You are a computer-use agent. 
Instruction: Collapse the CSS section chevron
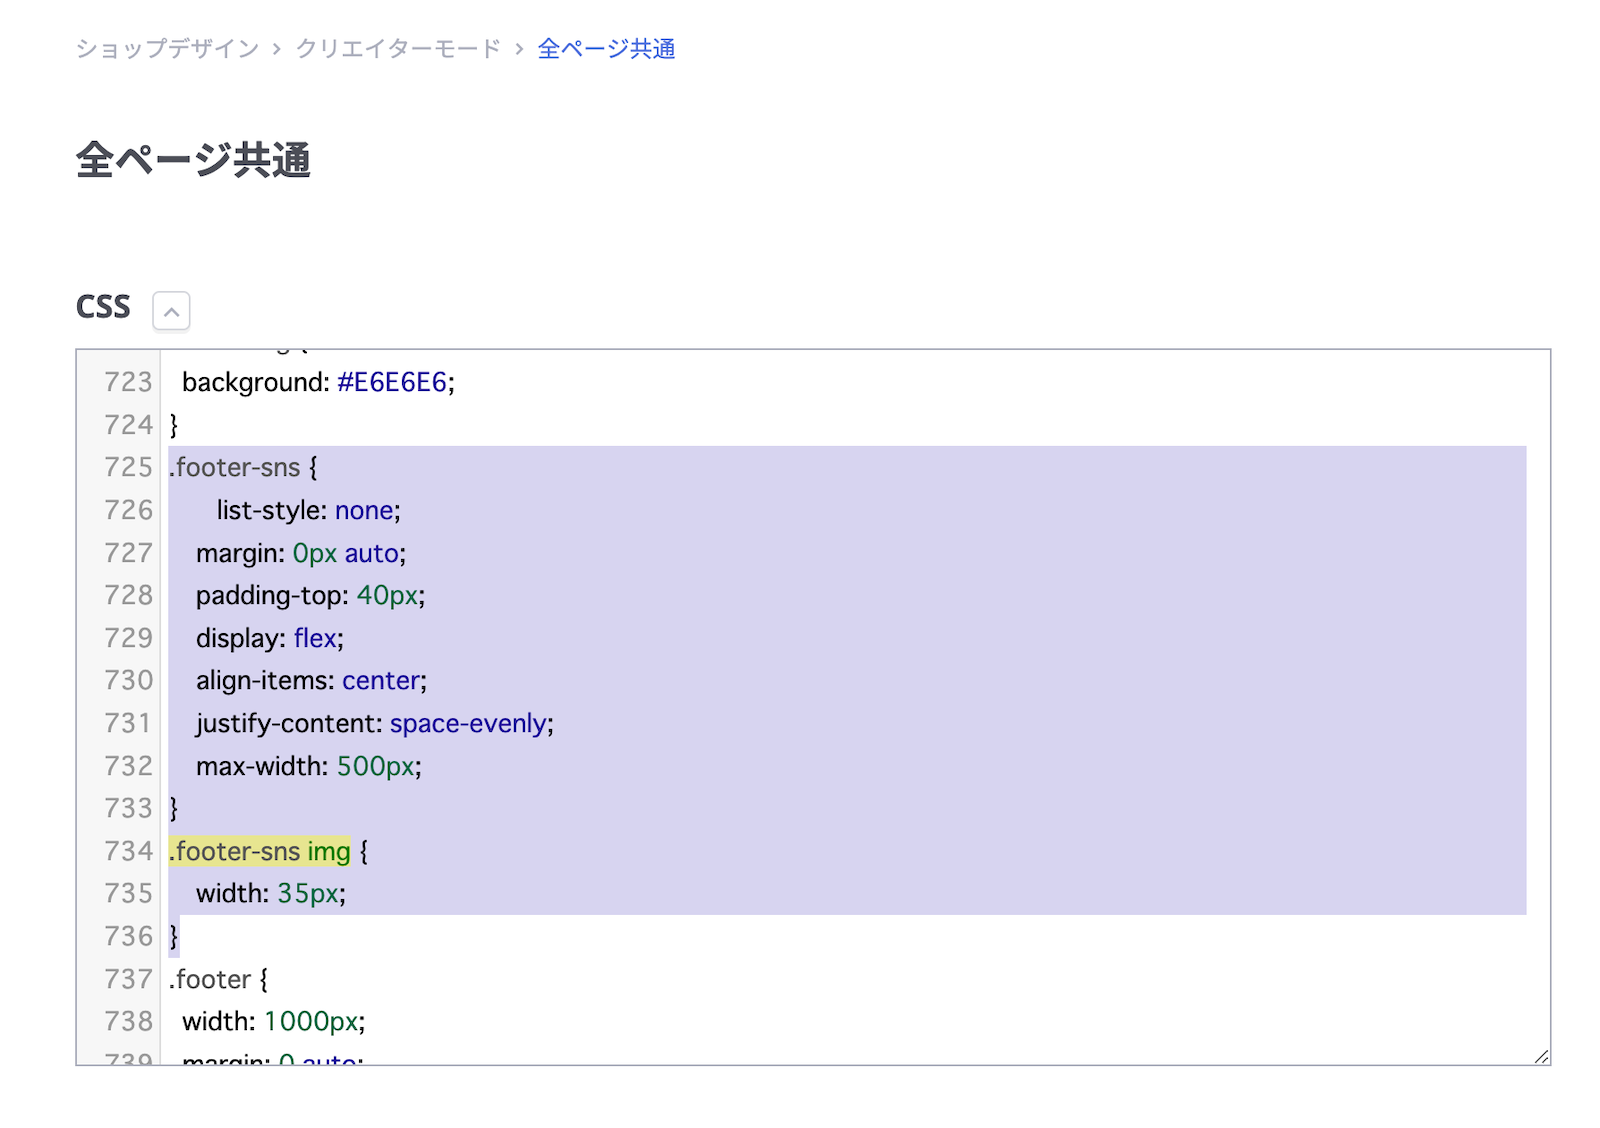point(171,311)
